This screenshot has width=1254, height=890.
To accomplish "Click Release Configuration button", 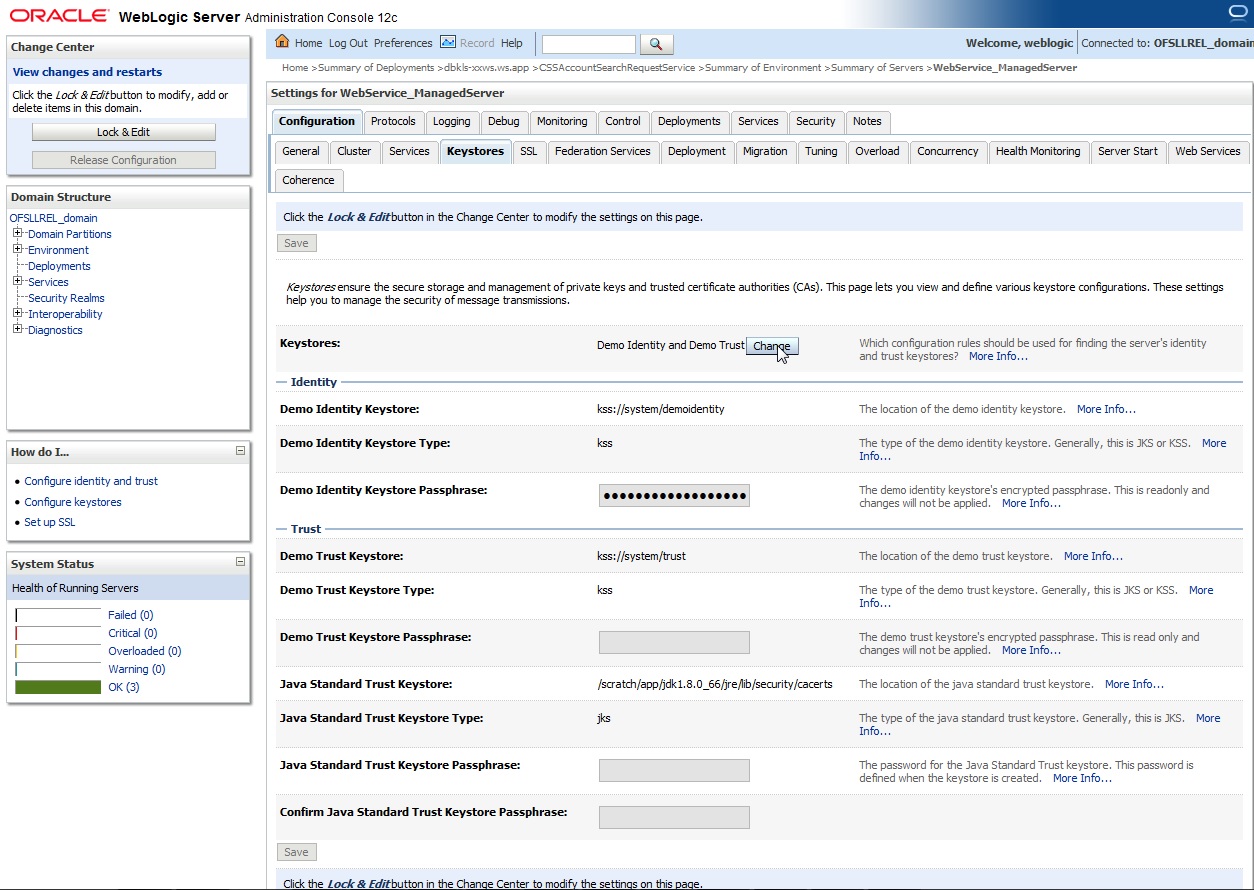I will click(x=124, y=160).
